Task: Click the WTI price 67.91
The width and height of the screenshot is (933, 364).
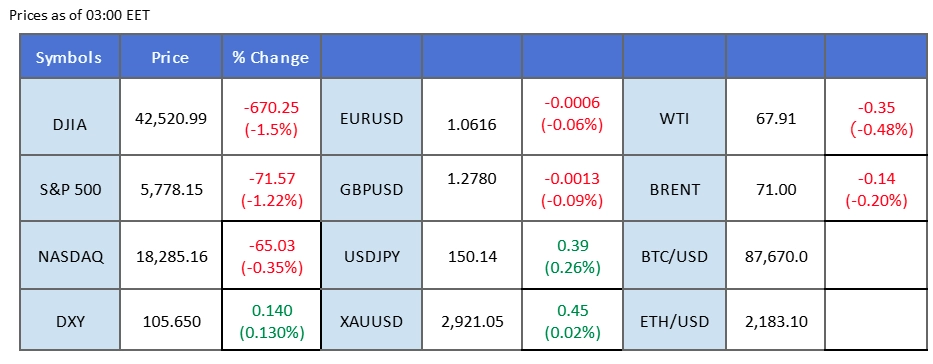Action: (x=775, y=118)
